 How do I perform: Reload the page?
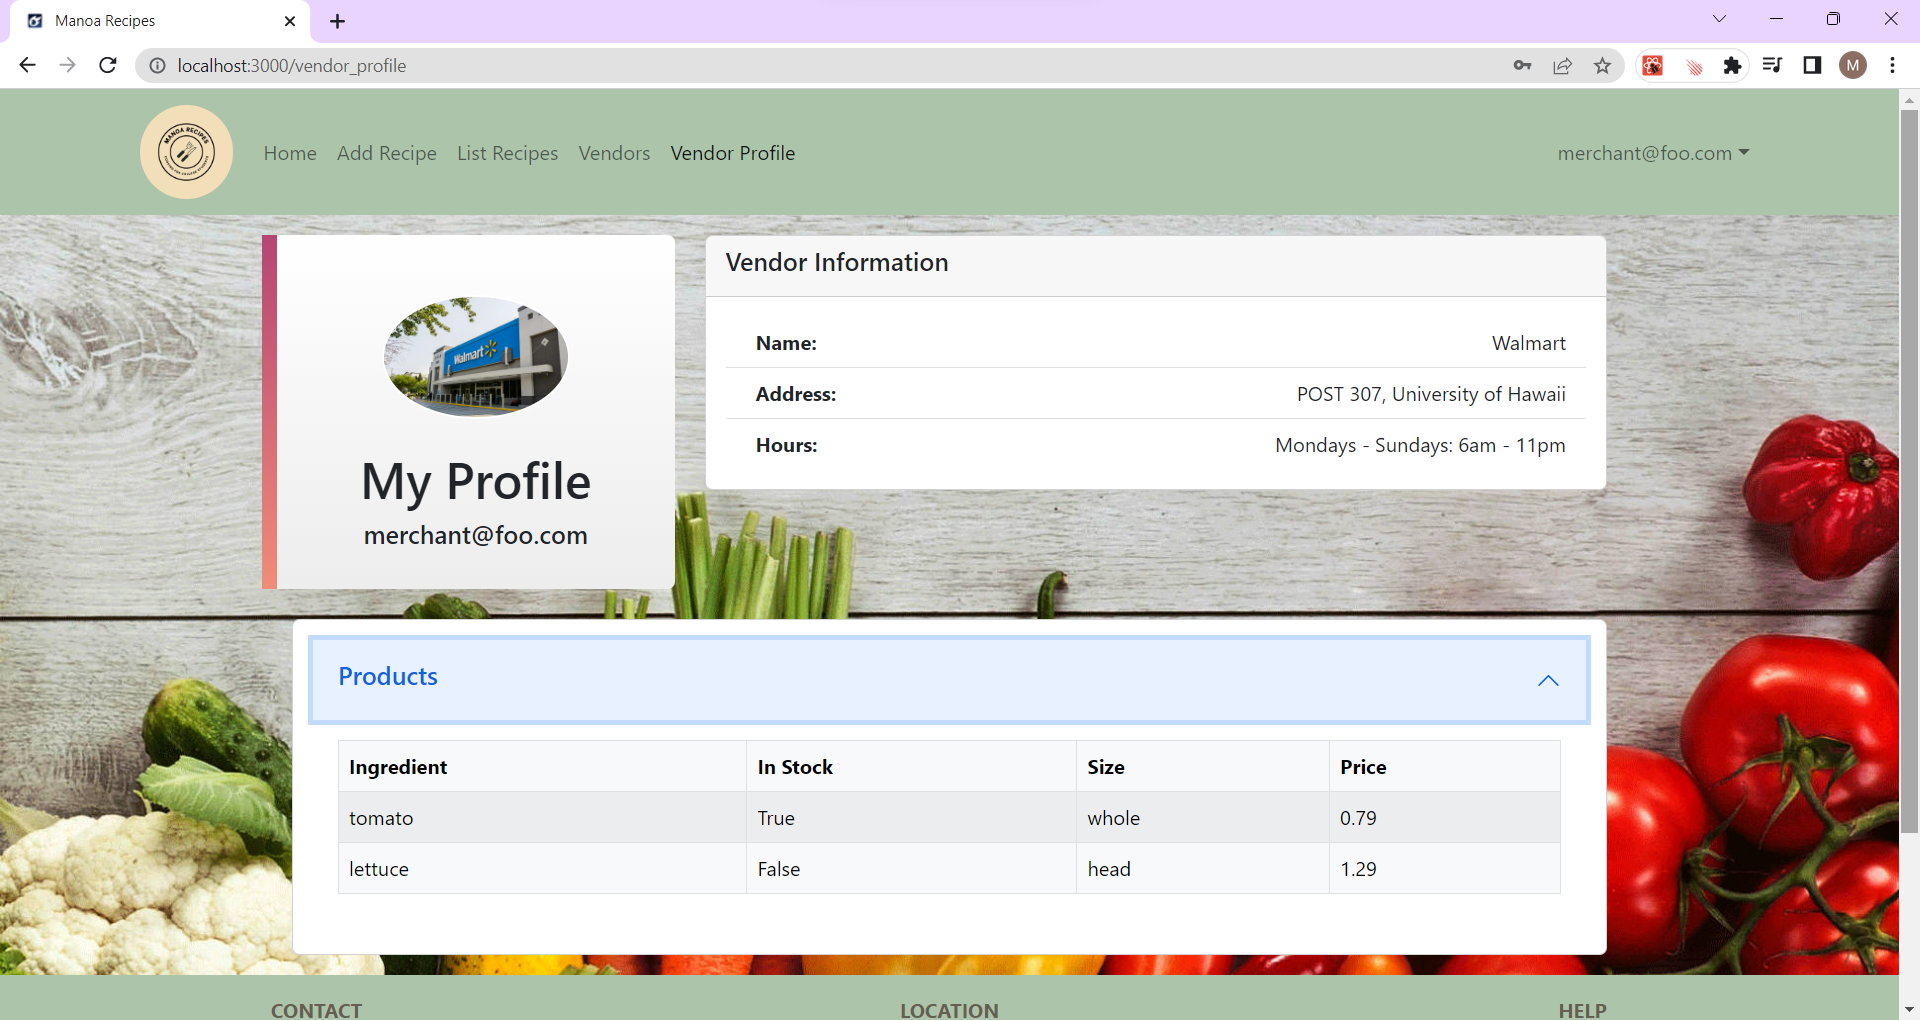pos(108,65)
